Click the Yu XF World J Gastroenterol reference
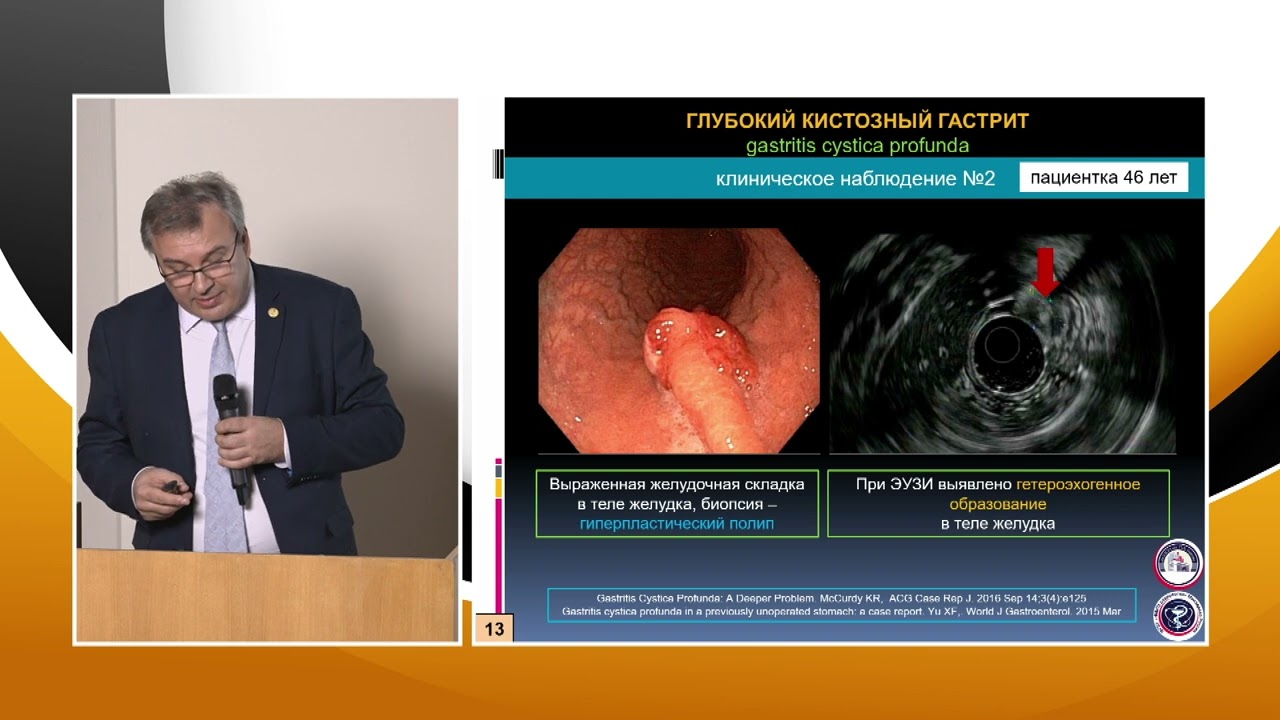This screenshot has width=1280, height=720. (842, 611)
